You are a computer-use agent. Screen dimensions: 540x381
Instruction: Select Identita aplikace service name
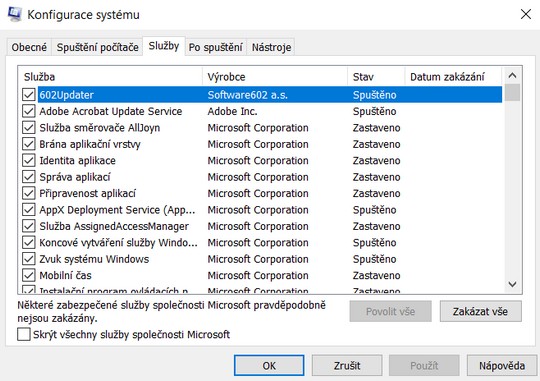pyautogui.click(x=77, y=161)
